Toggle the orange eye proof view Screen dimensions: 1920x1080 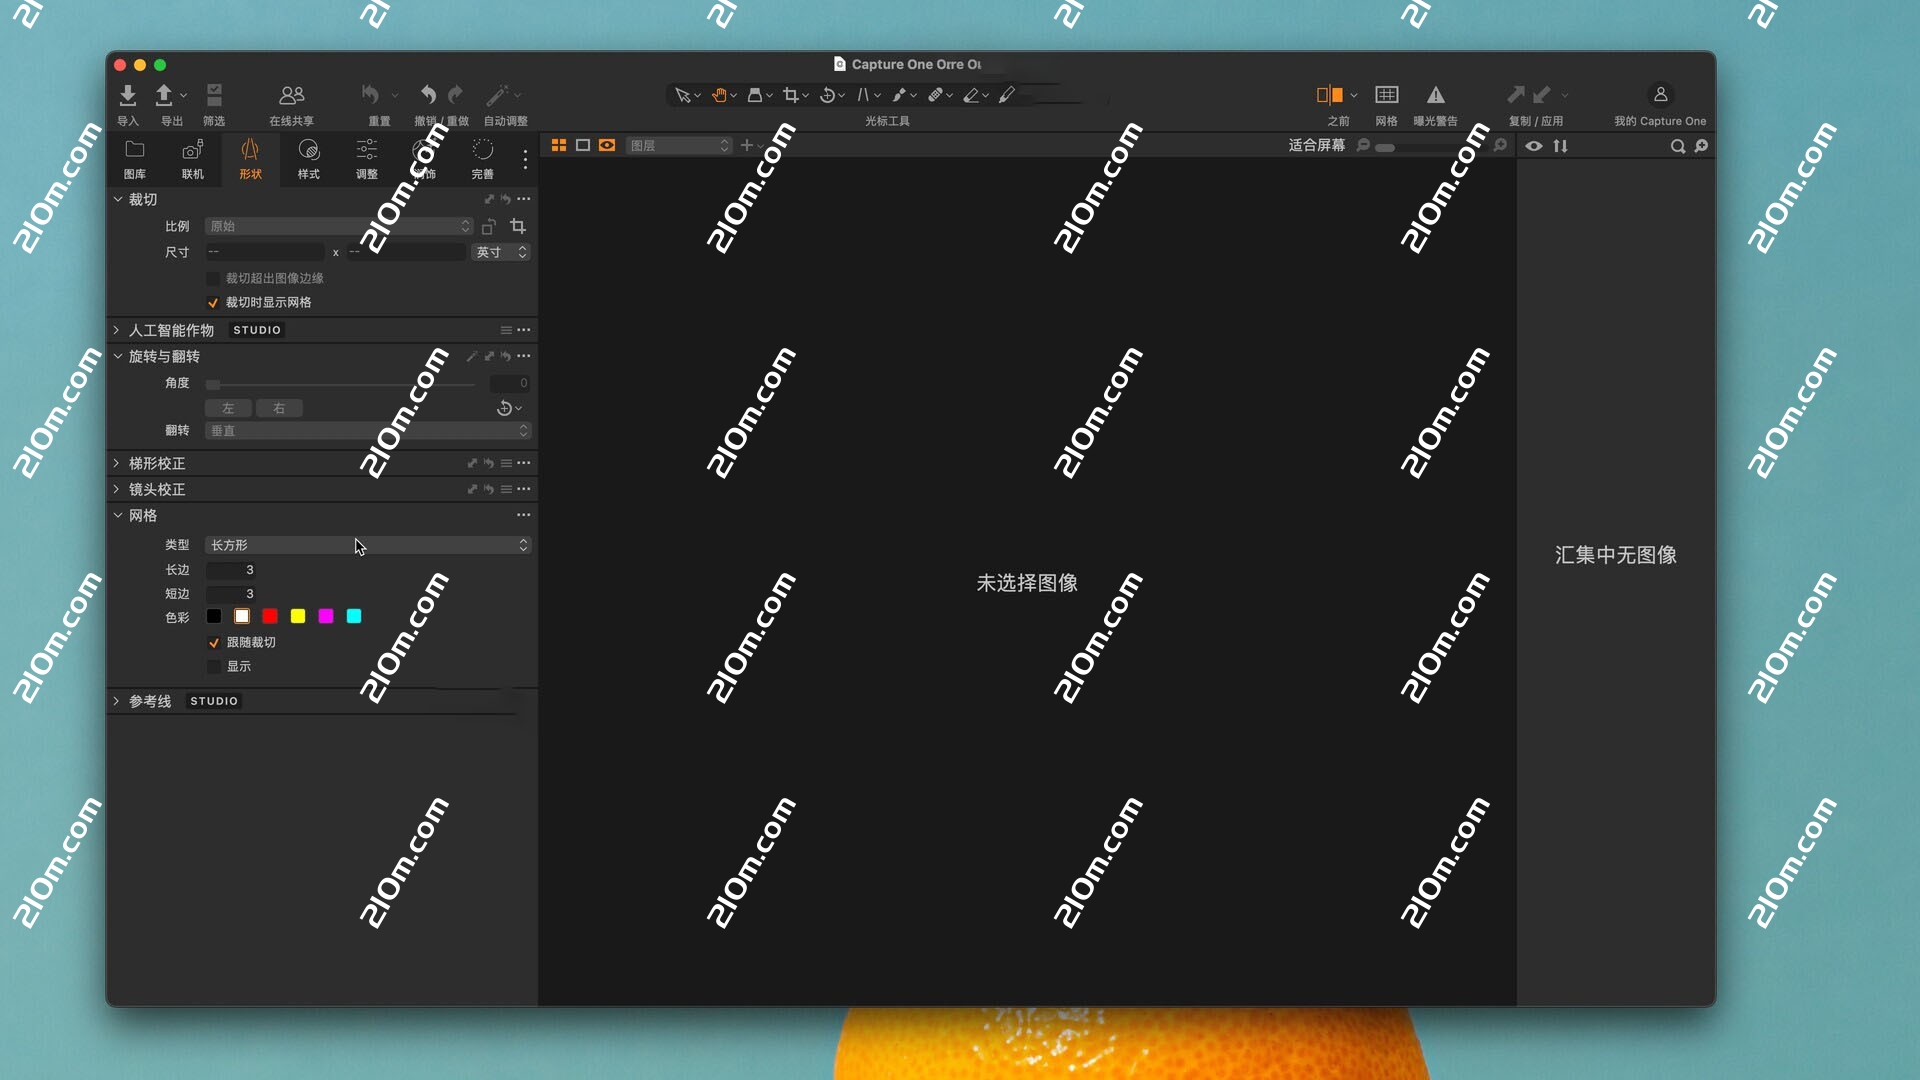point(607,146)
